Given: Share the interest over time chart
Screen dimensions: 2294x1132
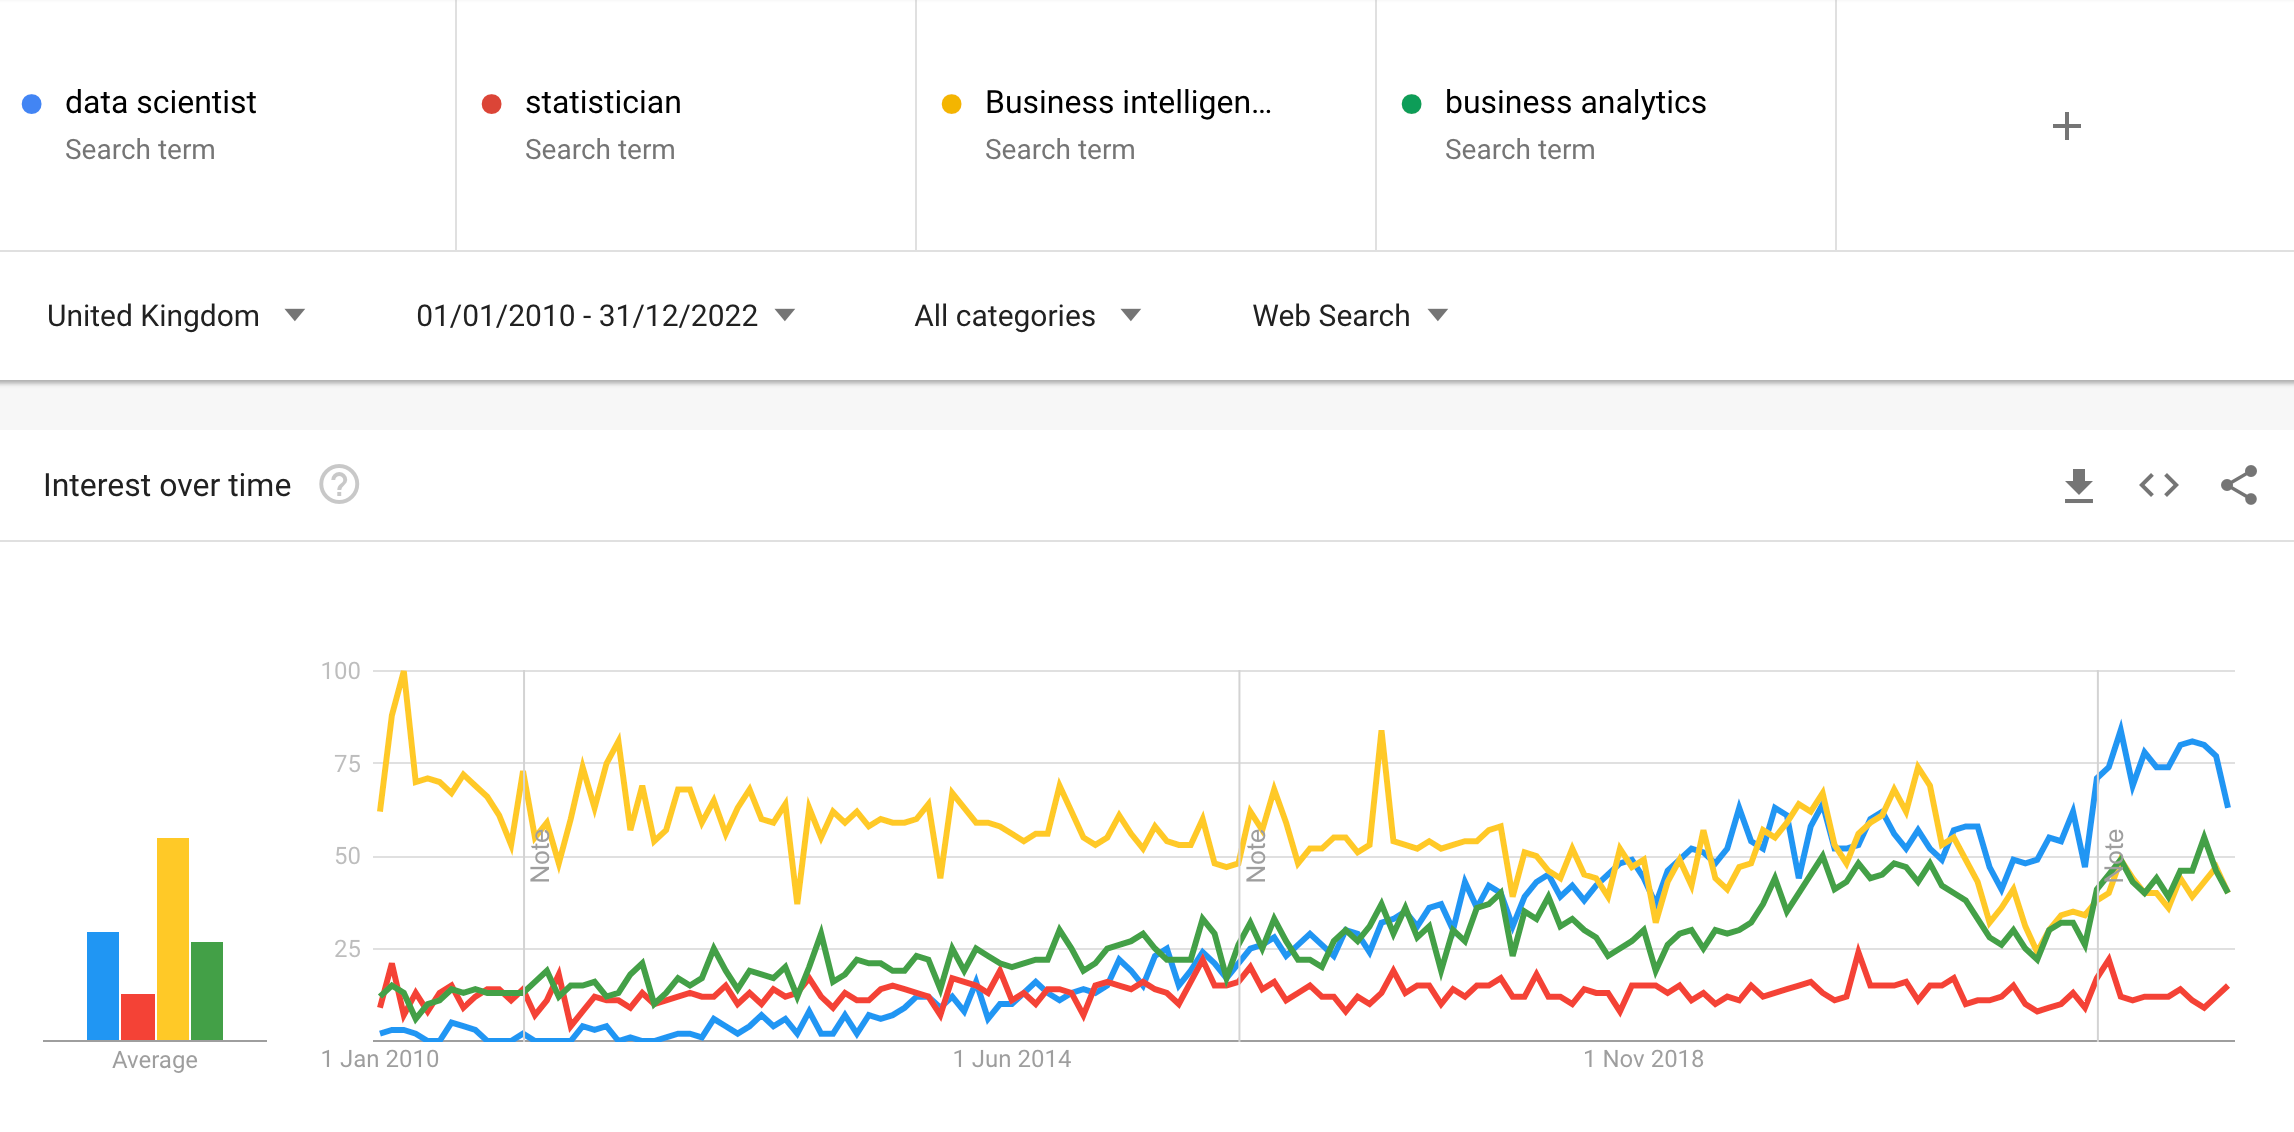Looking at the screenshot, I should [2238, 486].
